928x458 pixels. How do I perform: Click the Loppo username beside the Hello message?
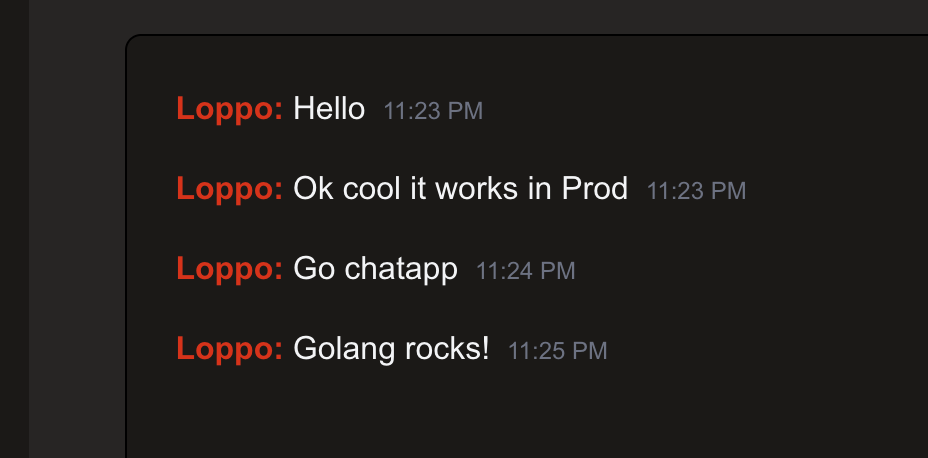click(x=229, y=108)
